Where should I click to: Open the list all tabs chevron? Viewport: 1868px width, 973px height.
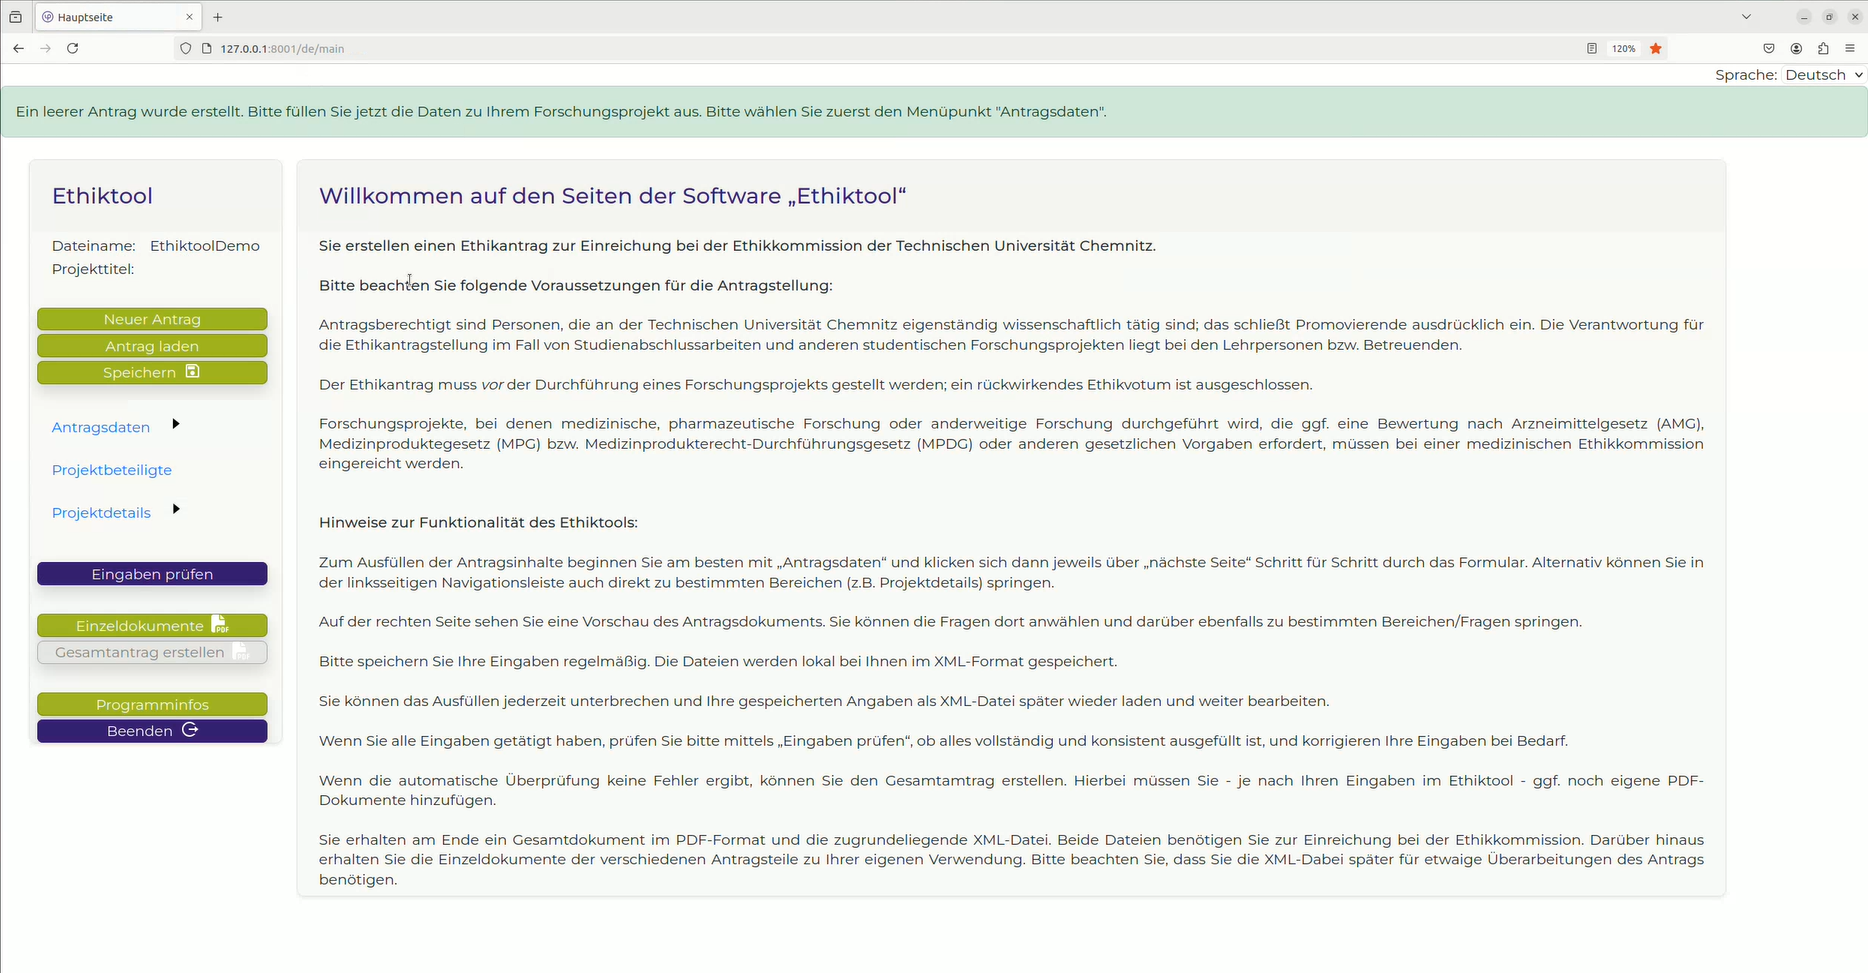[1746, 17]
